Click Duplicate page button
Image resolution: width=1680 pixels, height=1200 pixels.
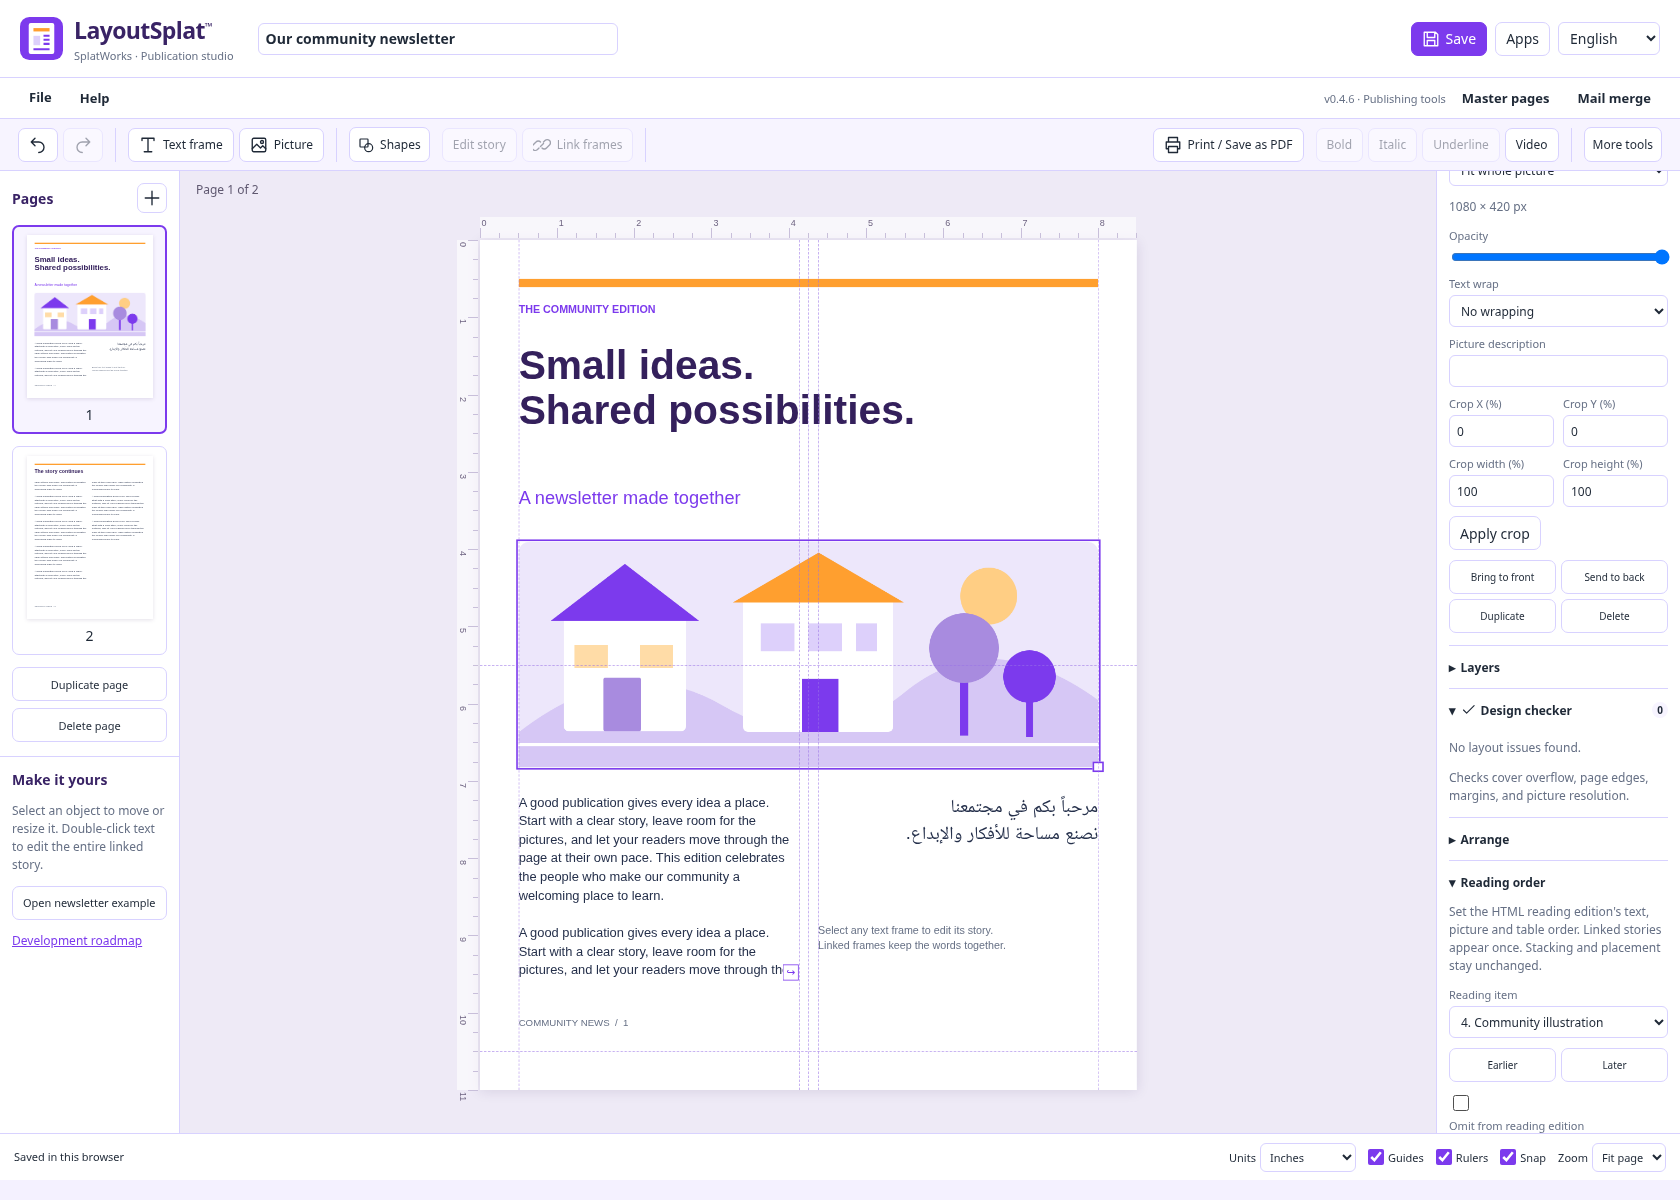[x=89, y=685]
